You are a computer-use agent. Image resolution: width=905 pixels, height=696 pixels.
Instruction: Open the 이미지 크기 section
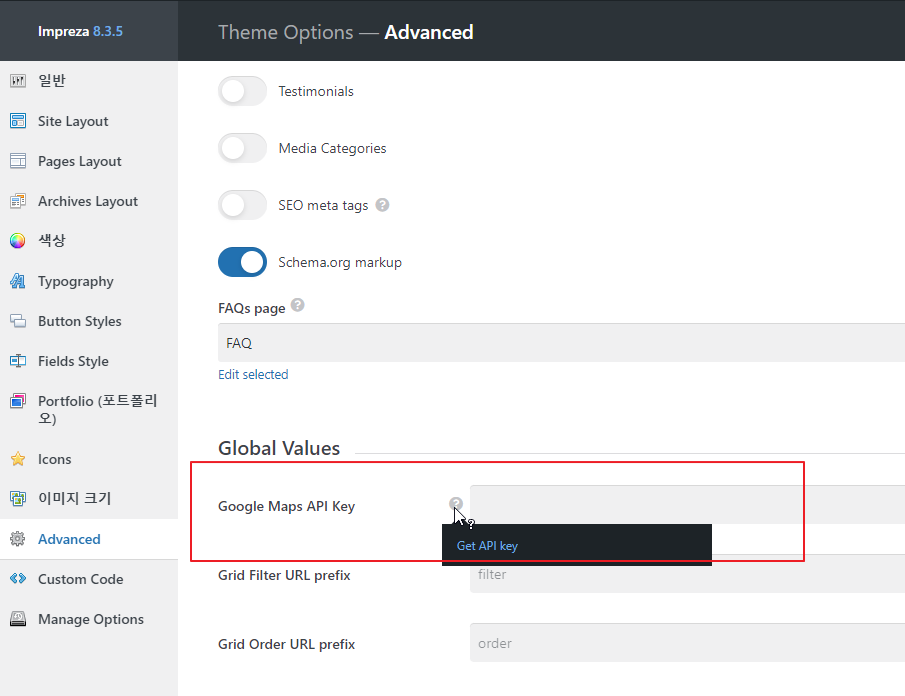click(x=89, y=499)
